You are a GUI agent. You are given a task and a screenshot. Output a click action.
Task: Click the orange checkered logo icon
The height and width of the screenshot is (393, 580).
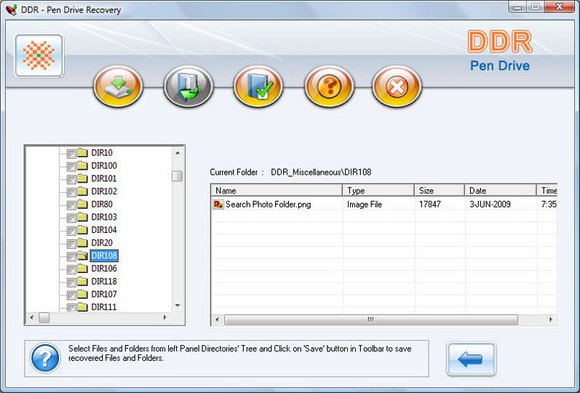pos(39,56)
